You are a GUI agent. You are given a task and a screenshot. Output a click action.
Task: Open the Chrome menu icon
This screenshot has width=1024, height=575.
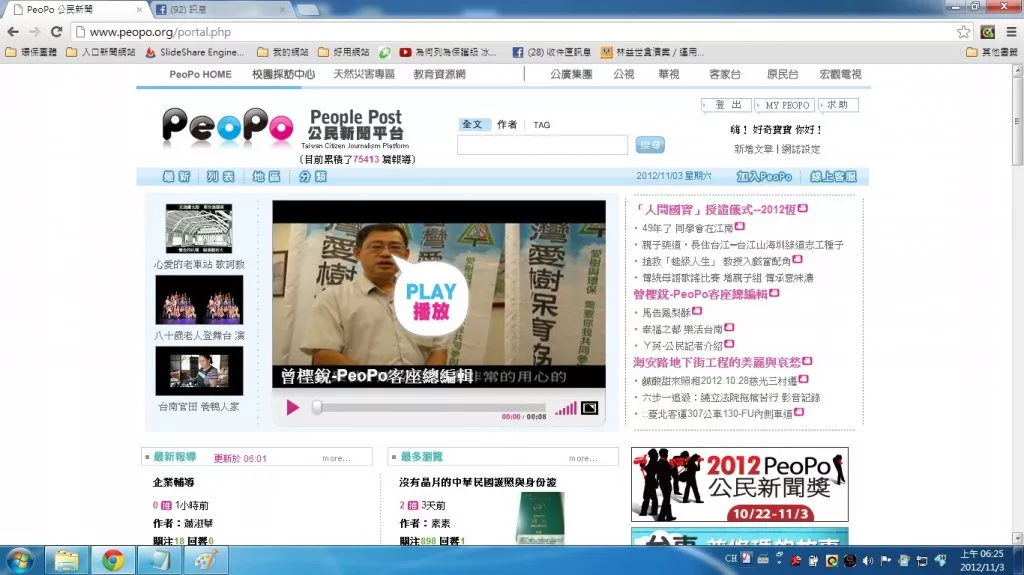pos(1011,31)
